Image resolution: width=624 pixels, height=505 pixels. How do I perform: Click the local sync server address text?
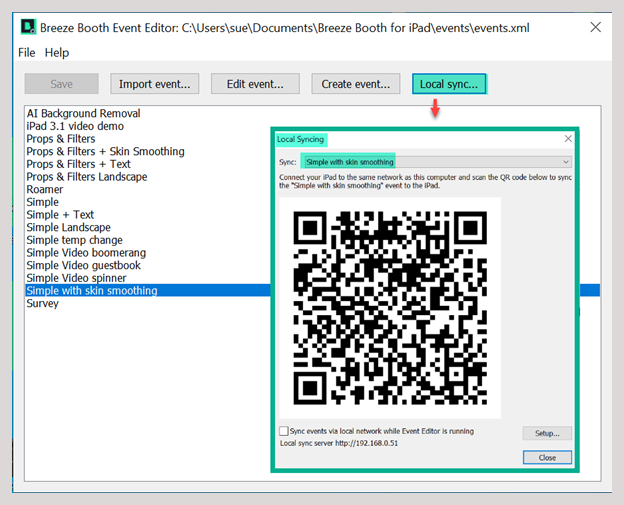pos(339,443)
